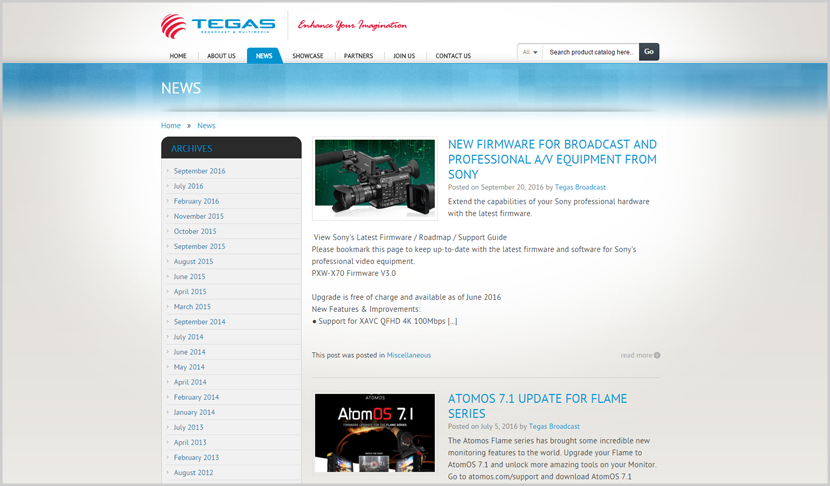Click the AtomOS 7.1 article thumbnail
This screenshot has width=830, height=486.
click(375, 433)
